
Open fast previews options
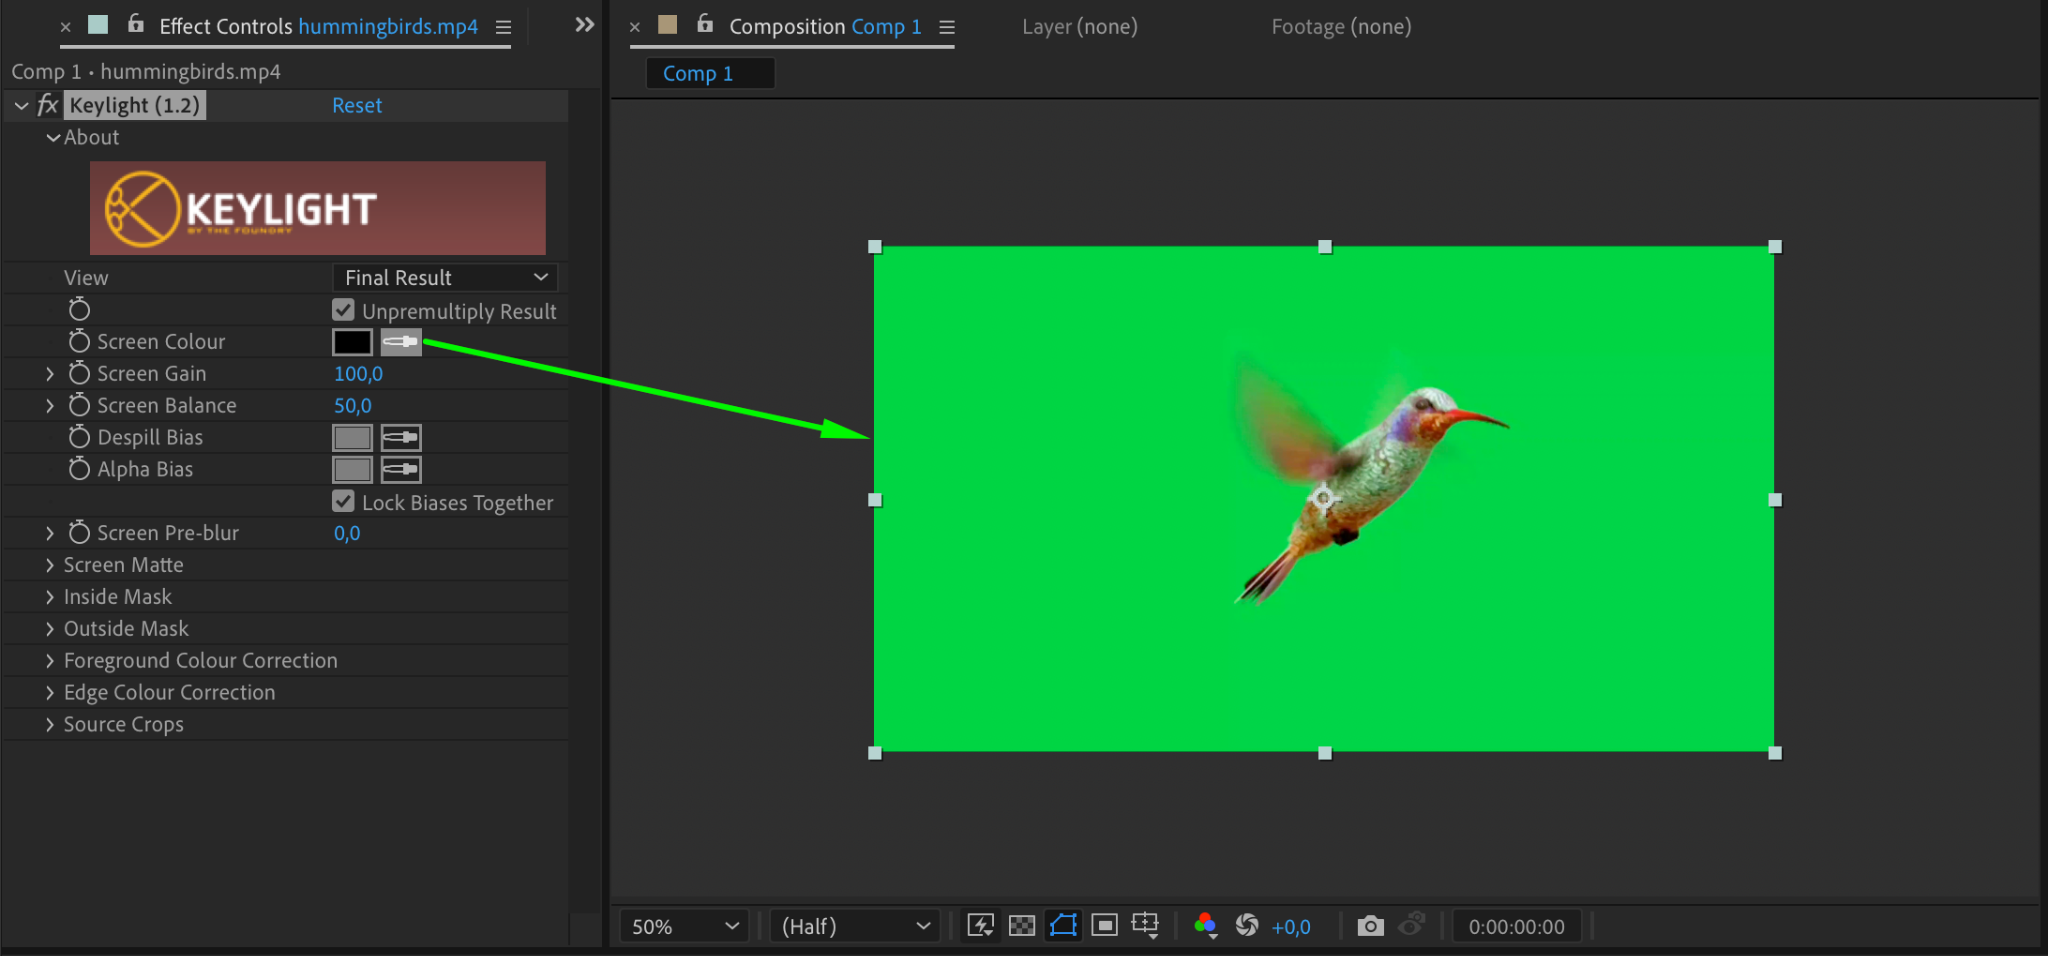coord(980,926)
